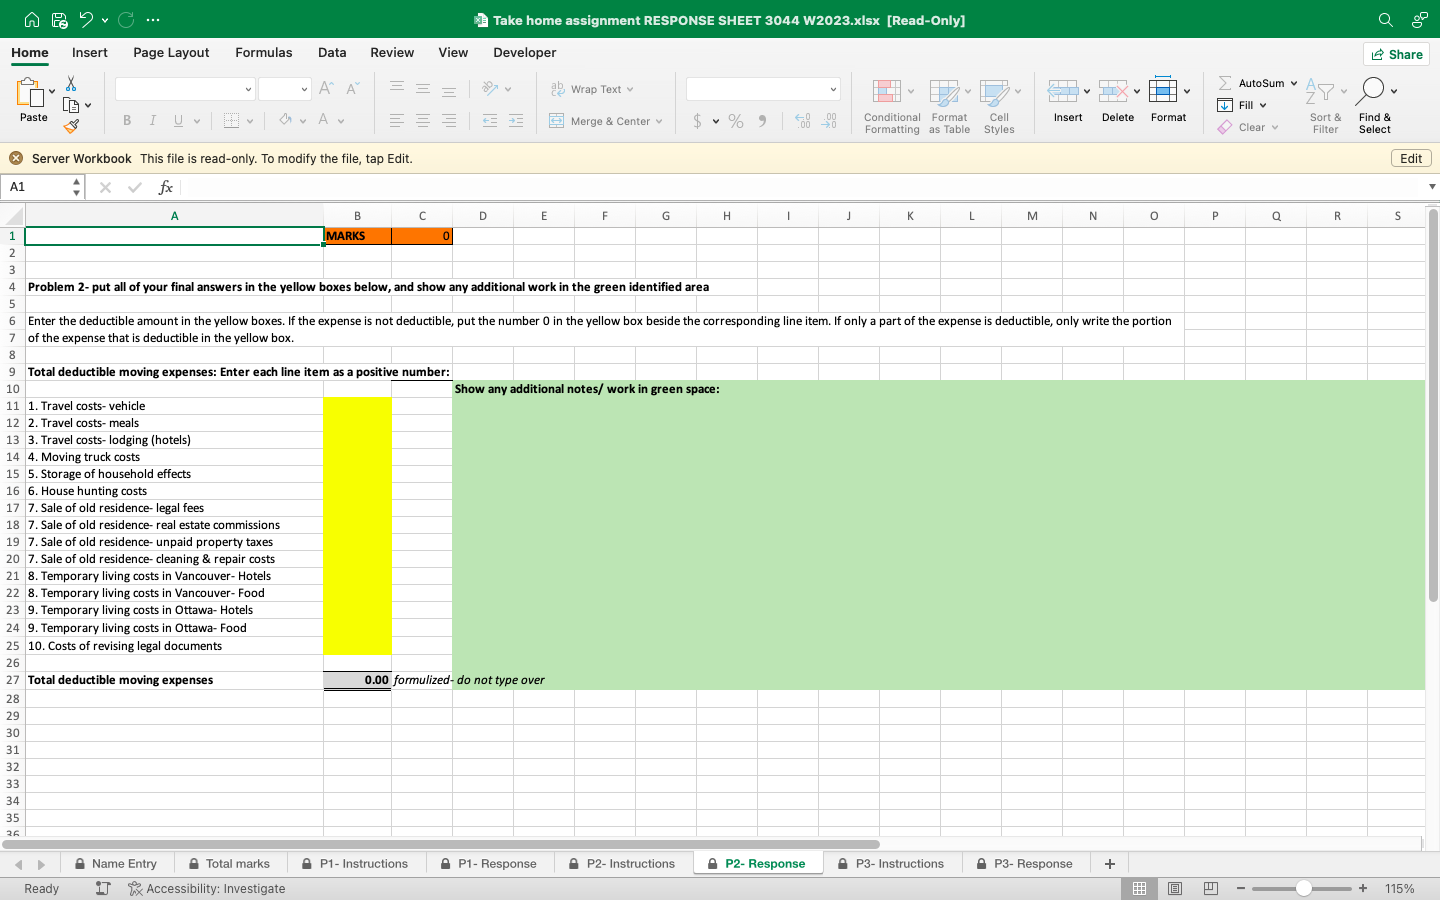Switch to the Formulas ribbon tab
Image resolution: width=1440 pixels, height=900 pixels.
(x=263, y=52)
